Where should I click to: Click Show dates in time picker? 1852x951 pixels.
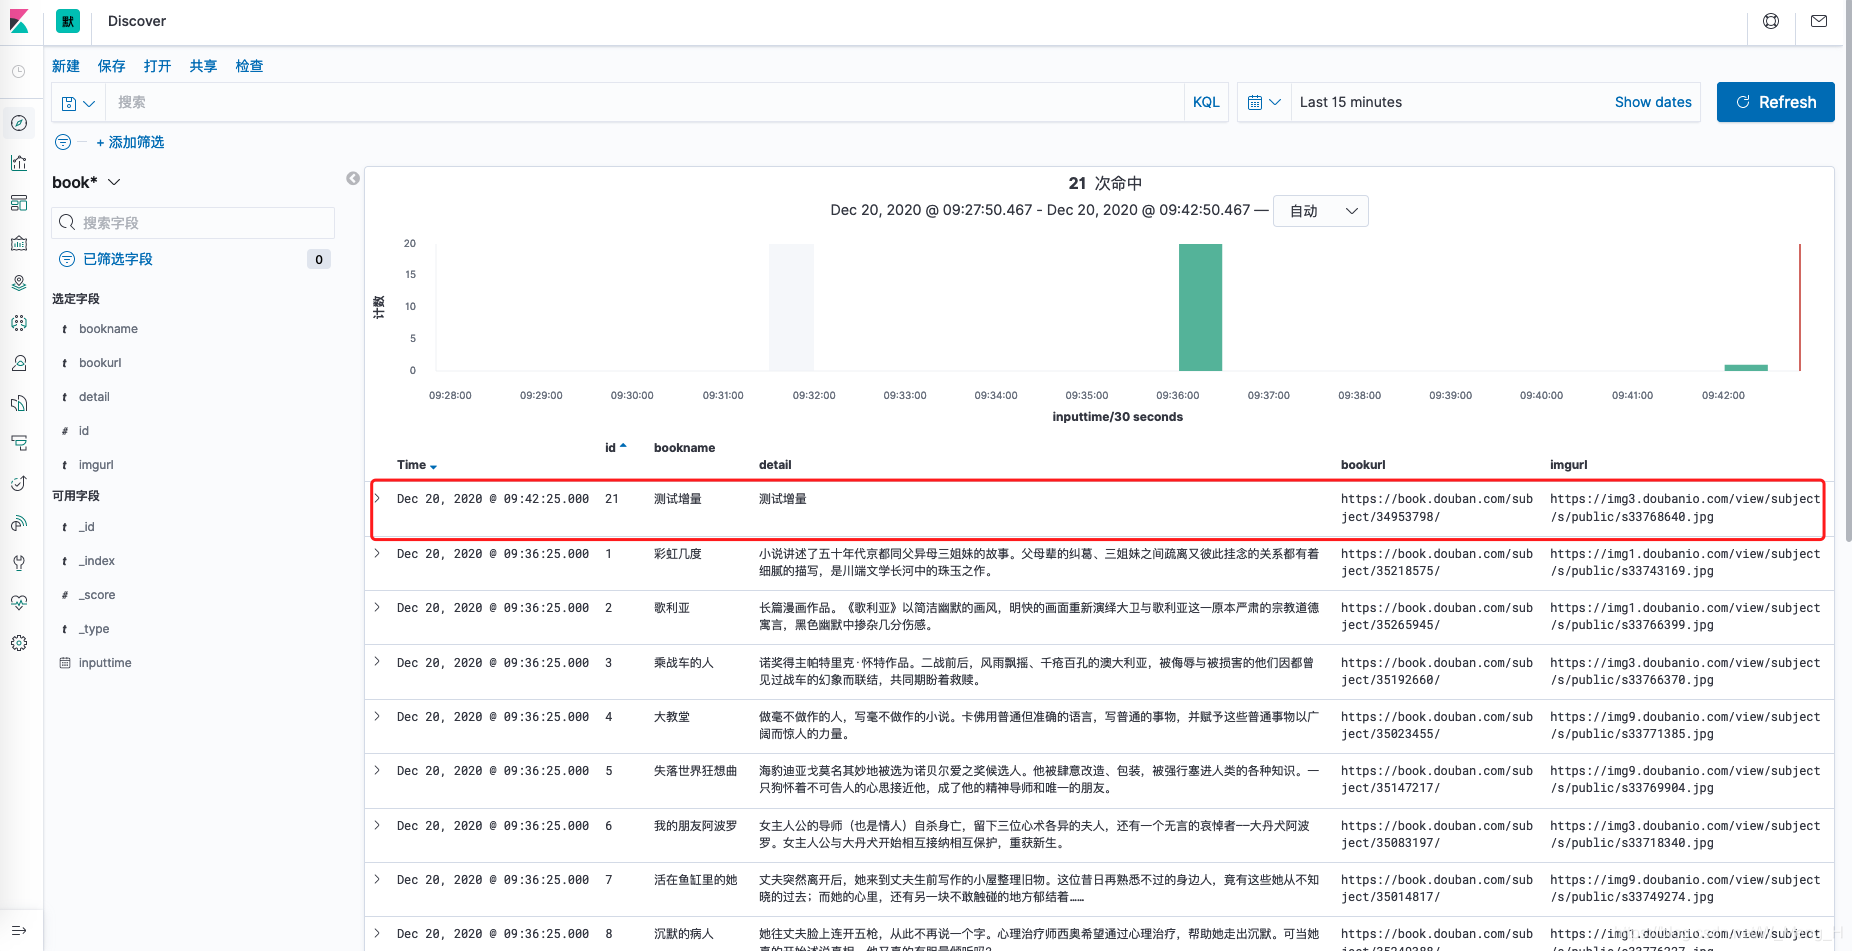pyautogui.click(x=1652, y=102)
